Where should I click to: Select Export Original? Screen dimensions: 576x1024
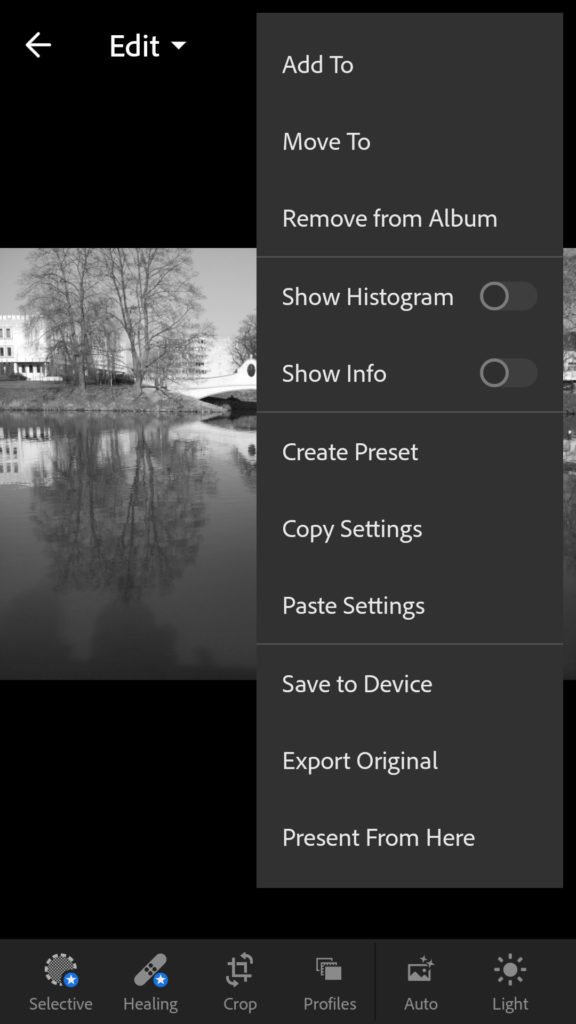pos(409,761)
